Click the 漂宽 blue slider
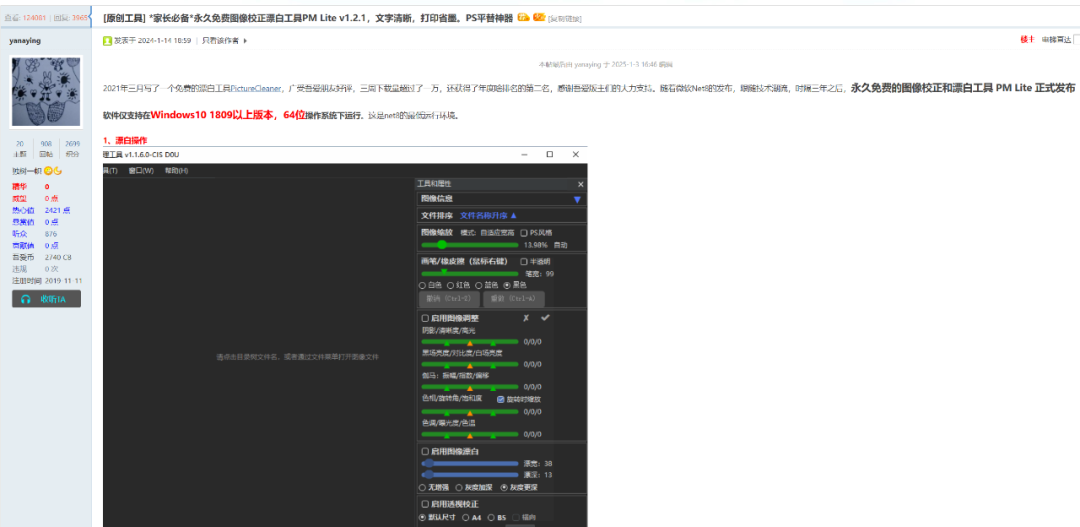The image size is (1080, 527). tap(469, 464)
